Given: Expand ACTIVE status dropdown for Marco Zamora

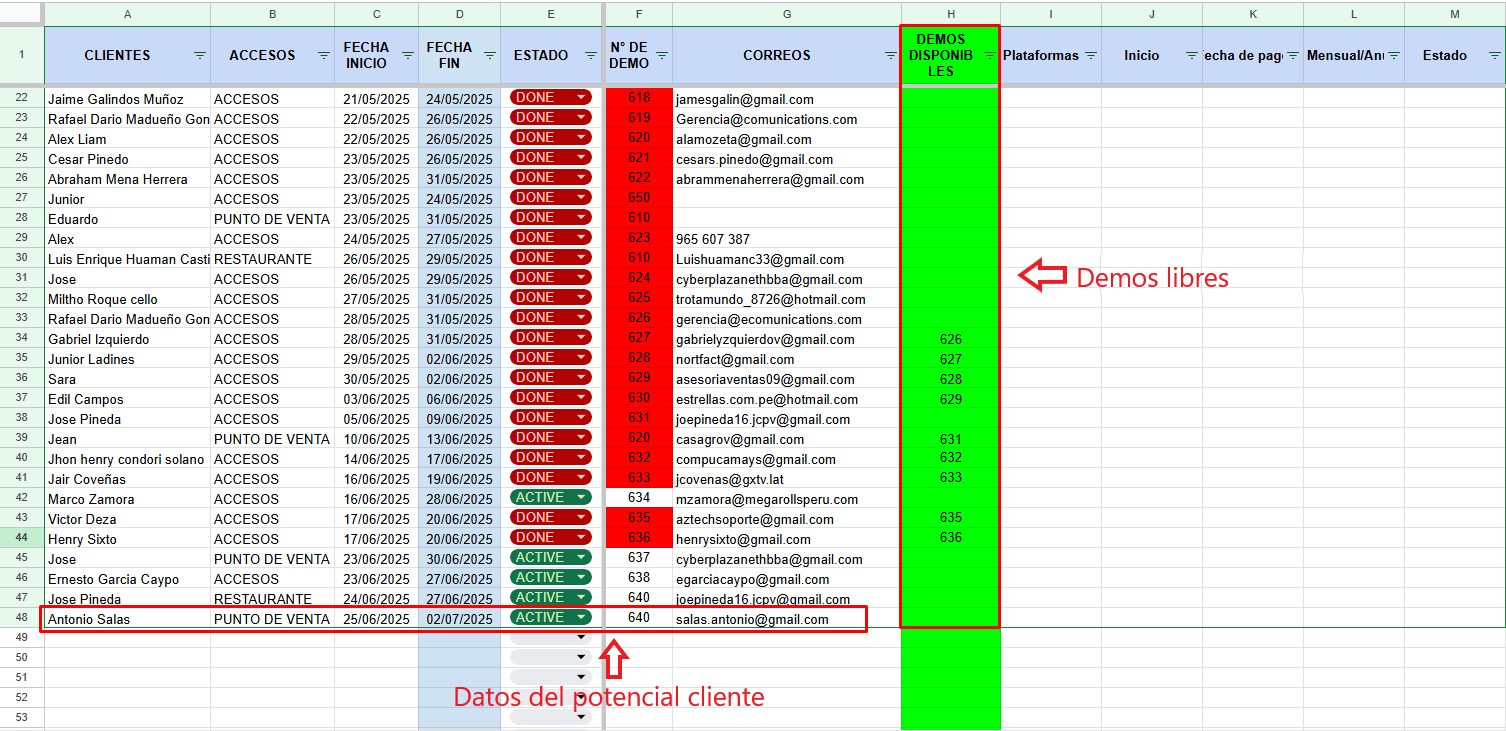Looking at the screenshot, I should [x=581, y=498].
